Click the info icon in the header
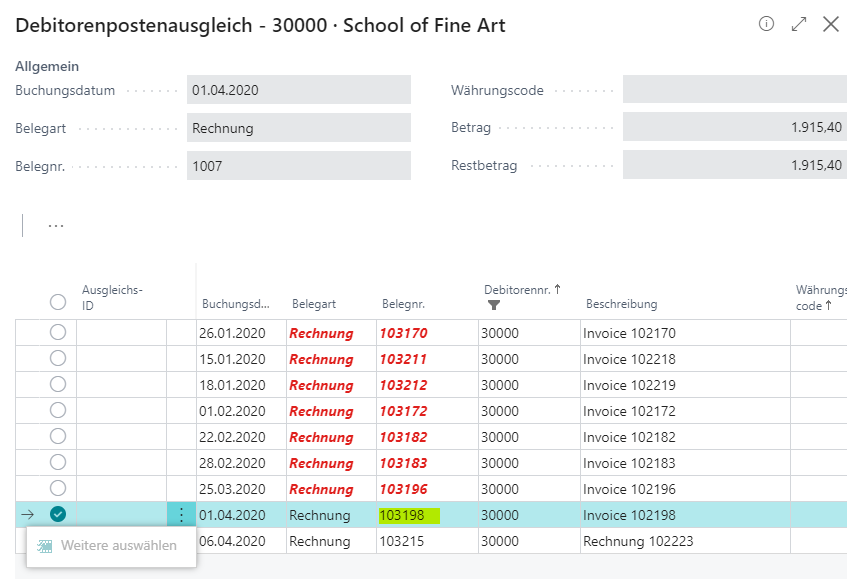The image size is (859, 579). [x=767, y=24]
